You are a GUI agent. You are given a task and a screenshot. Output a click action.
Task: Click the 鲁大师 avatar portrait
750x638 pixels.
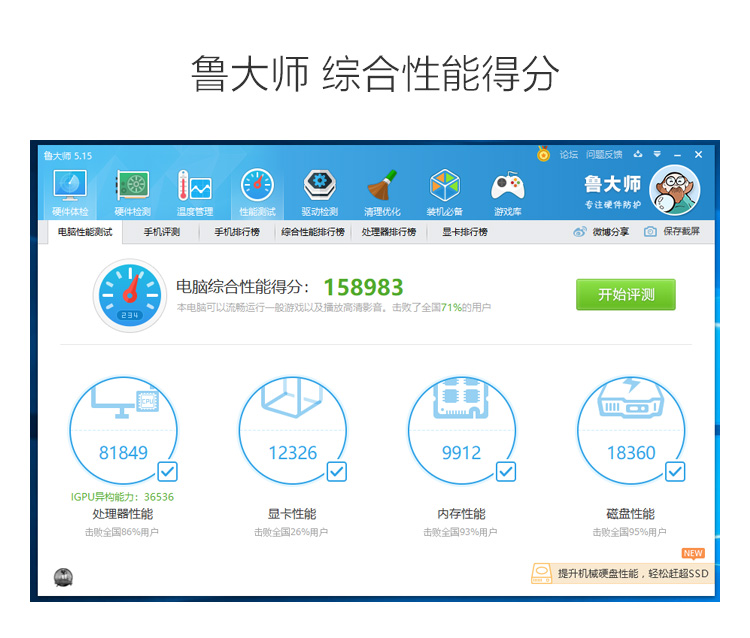(x=675, y=190)
